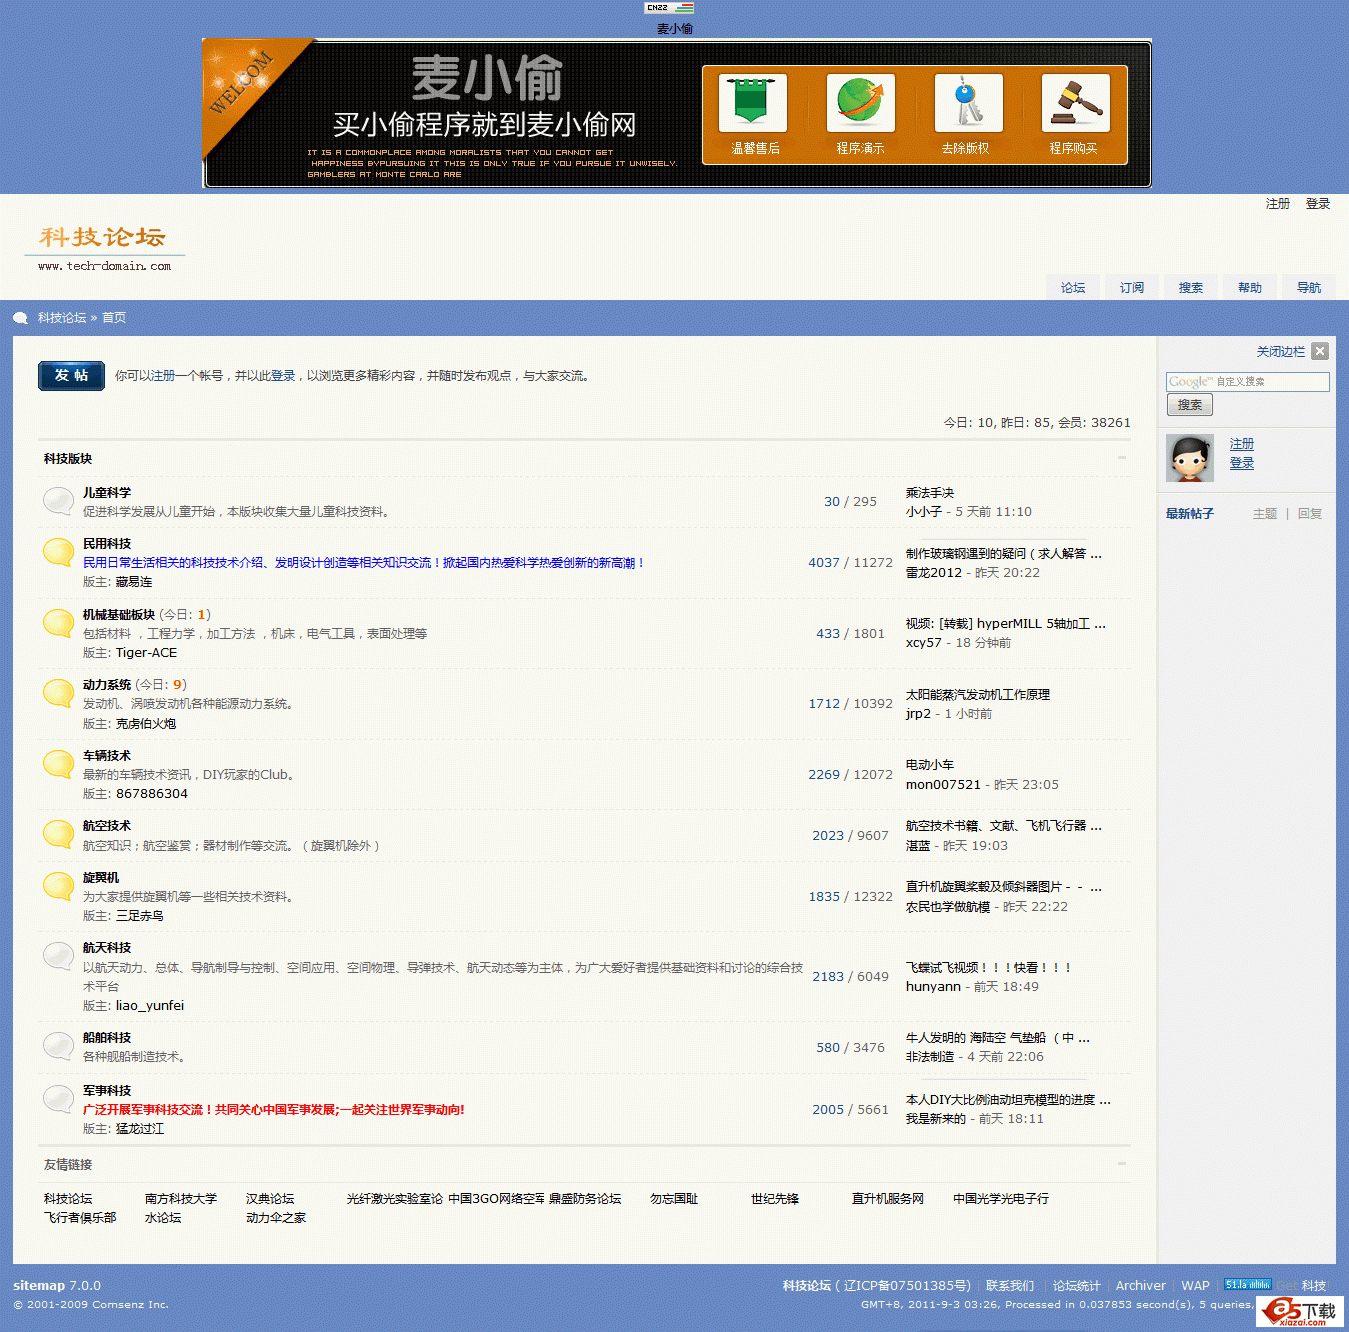Screen dimensions: 1349x1332
Task: Click the 航空技术 forum icon
Action: [x=57, y=834]
